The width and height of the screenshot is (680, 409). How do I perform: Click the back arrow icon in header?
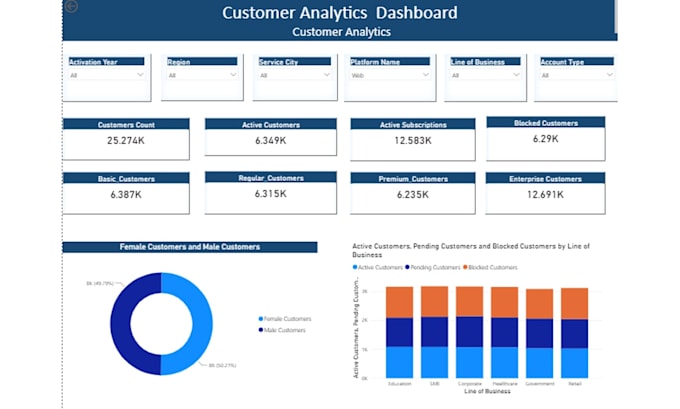click(x=72, y=6)
